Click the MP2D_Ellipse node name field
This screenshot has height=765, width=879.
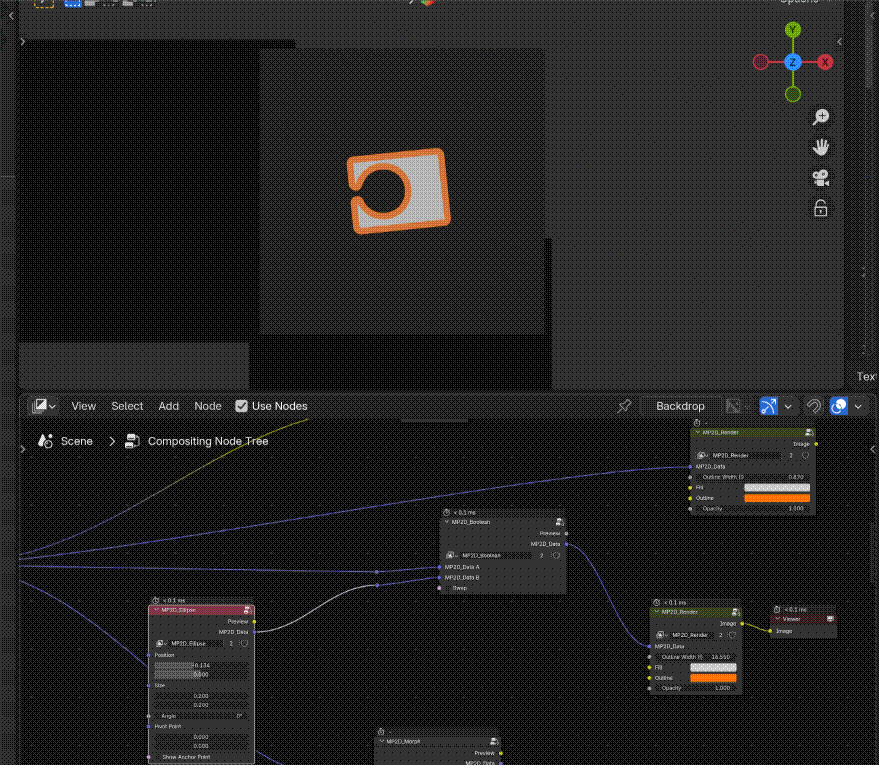tap(196, 643)
